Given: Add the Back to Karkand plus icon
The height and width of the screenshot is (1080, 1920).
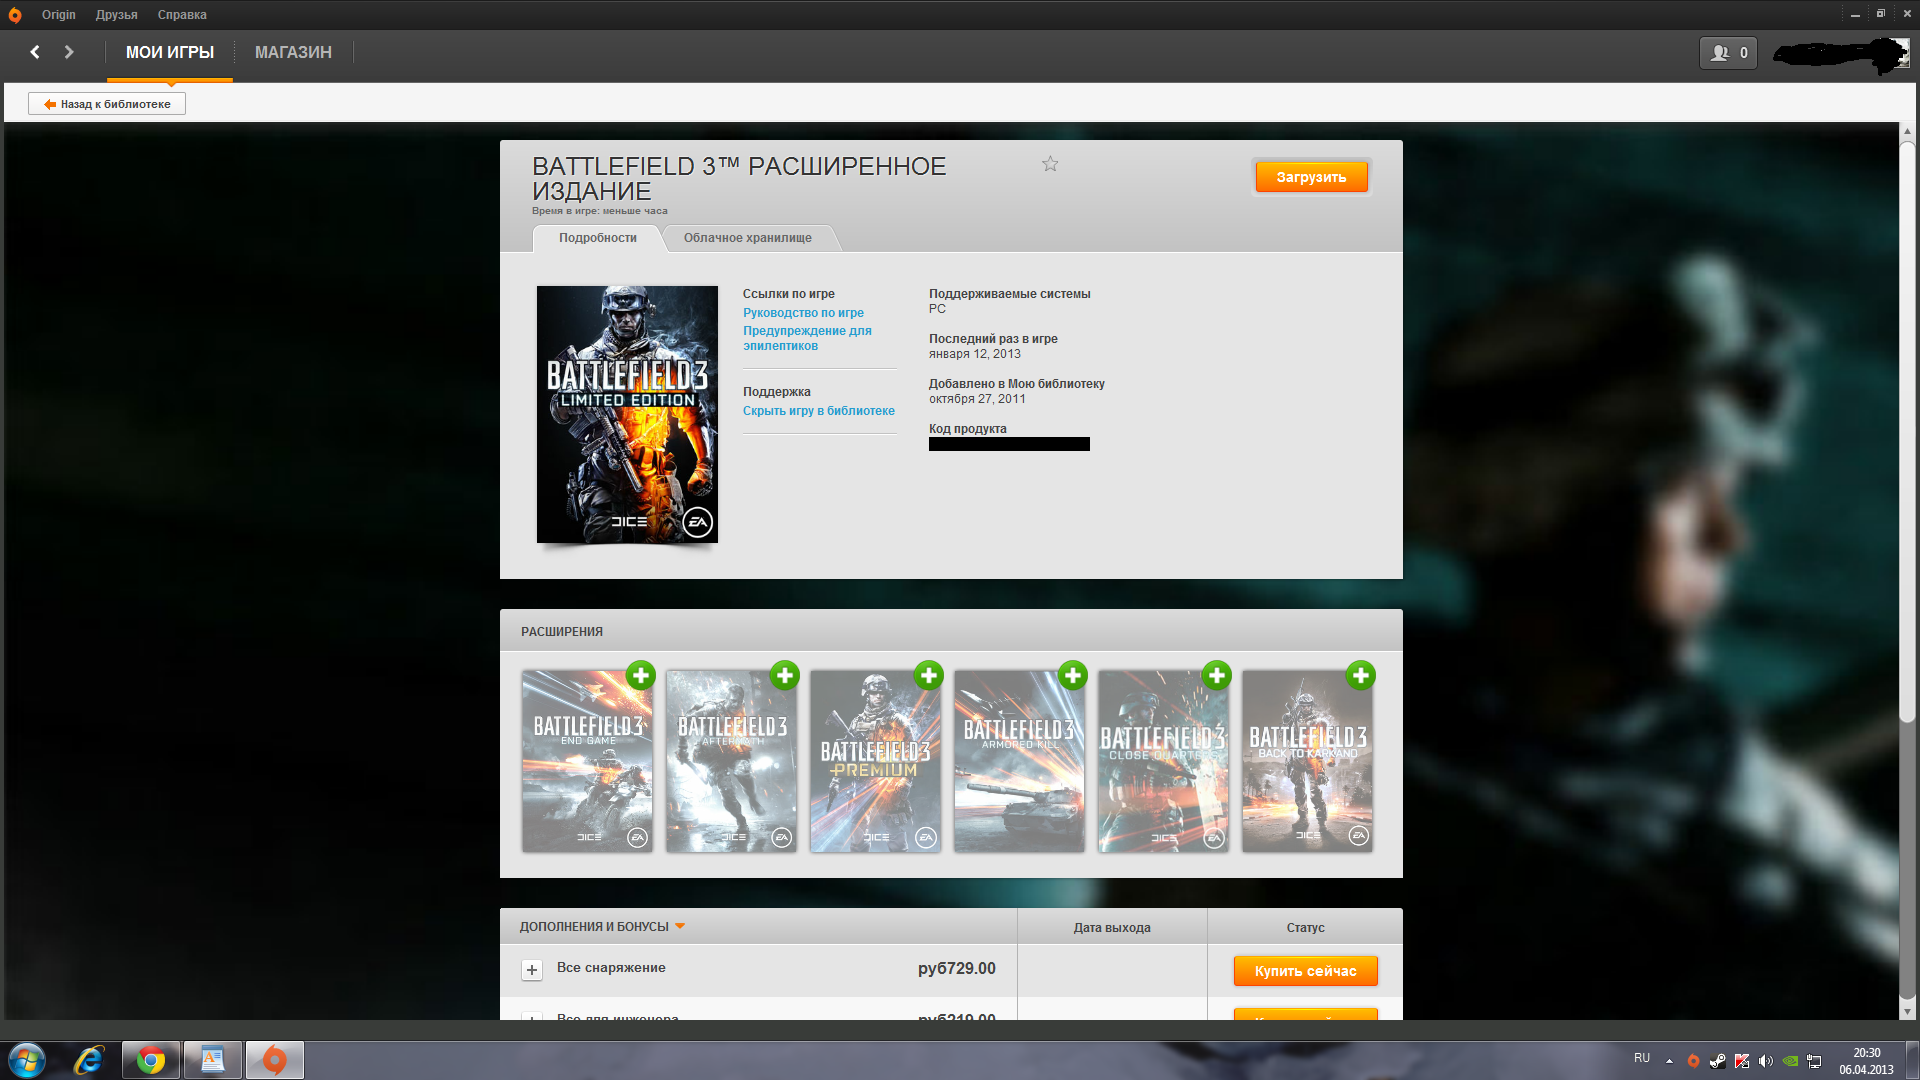Looking at the screenshot, I should (1361, 675).
